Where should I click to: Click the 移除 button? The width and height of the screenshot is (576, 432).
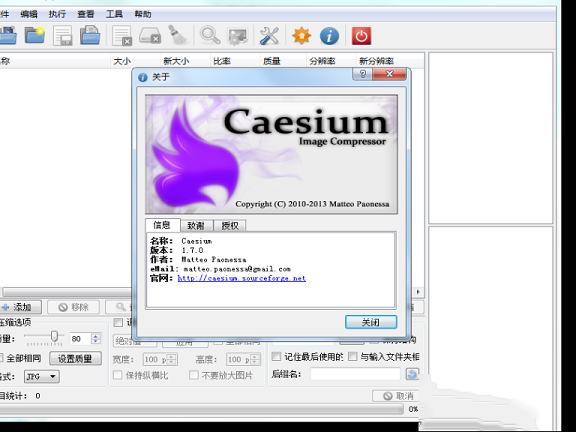[73, 307]
